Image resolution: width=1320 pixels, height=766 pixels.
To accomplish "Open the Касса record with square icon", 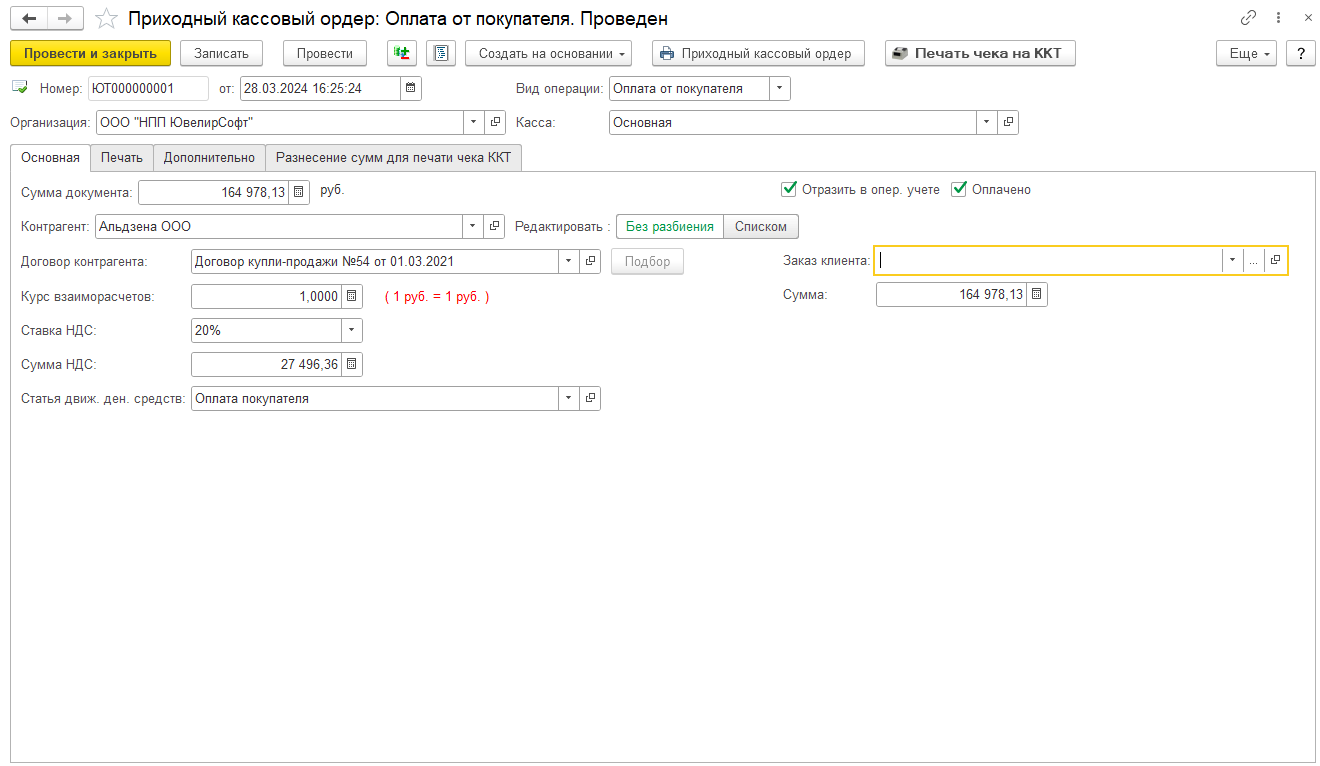I will [1008, 122].
